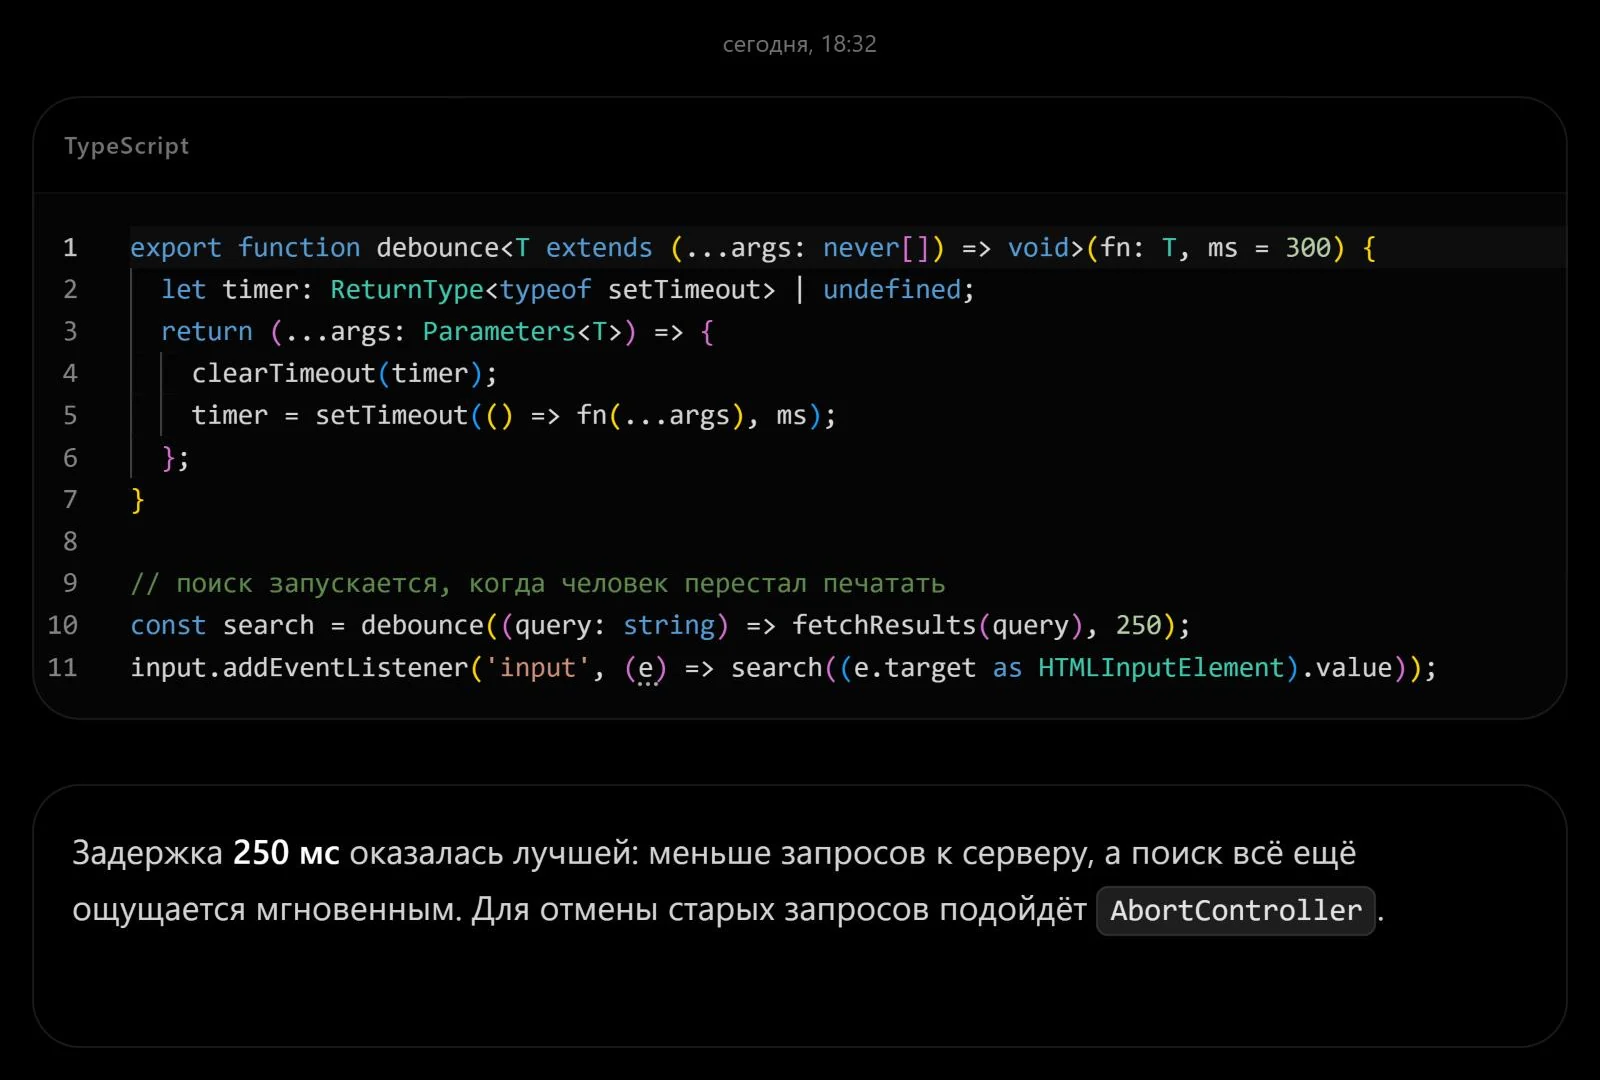The height and width of the screenshot is (1080, 1600).
Task: Click the default value 300 on line 1
Action: (1308, 248)
